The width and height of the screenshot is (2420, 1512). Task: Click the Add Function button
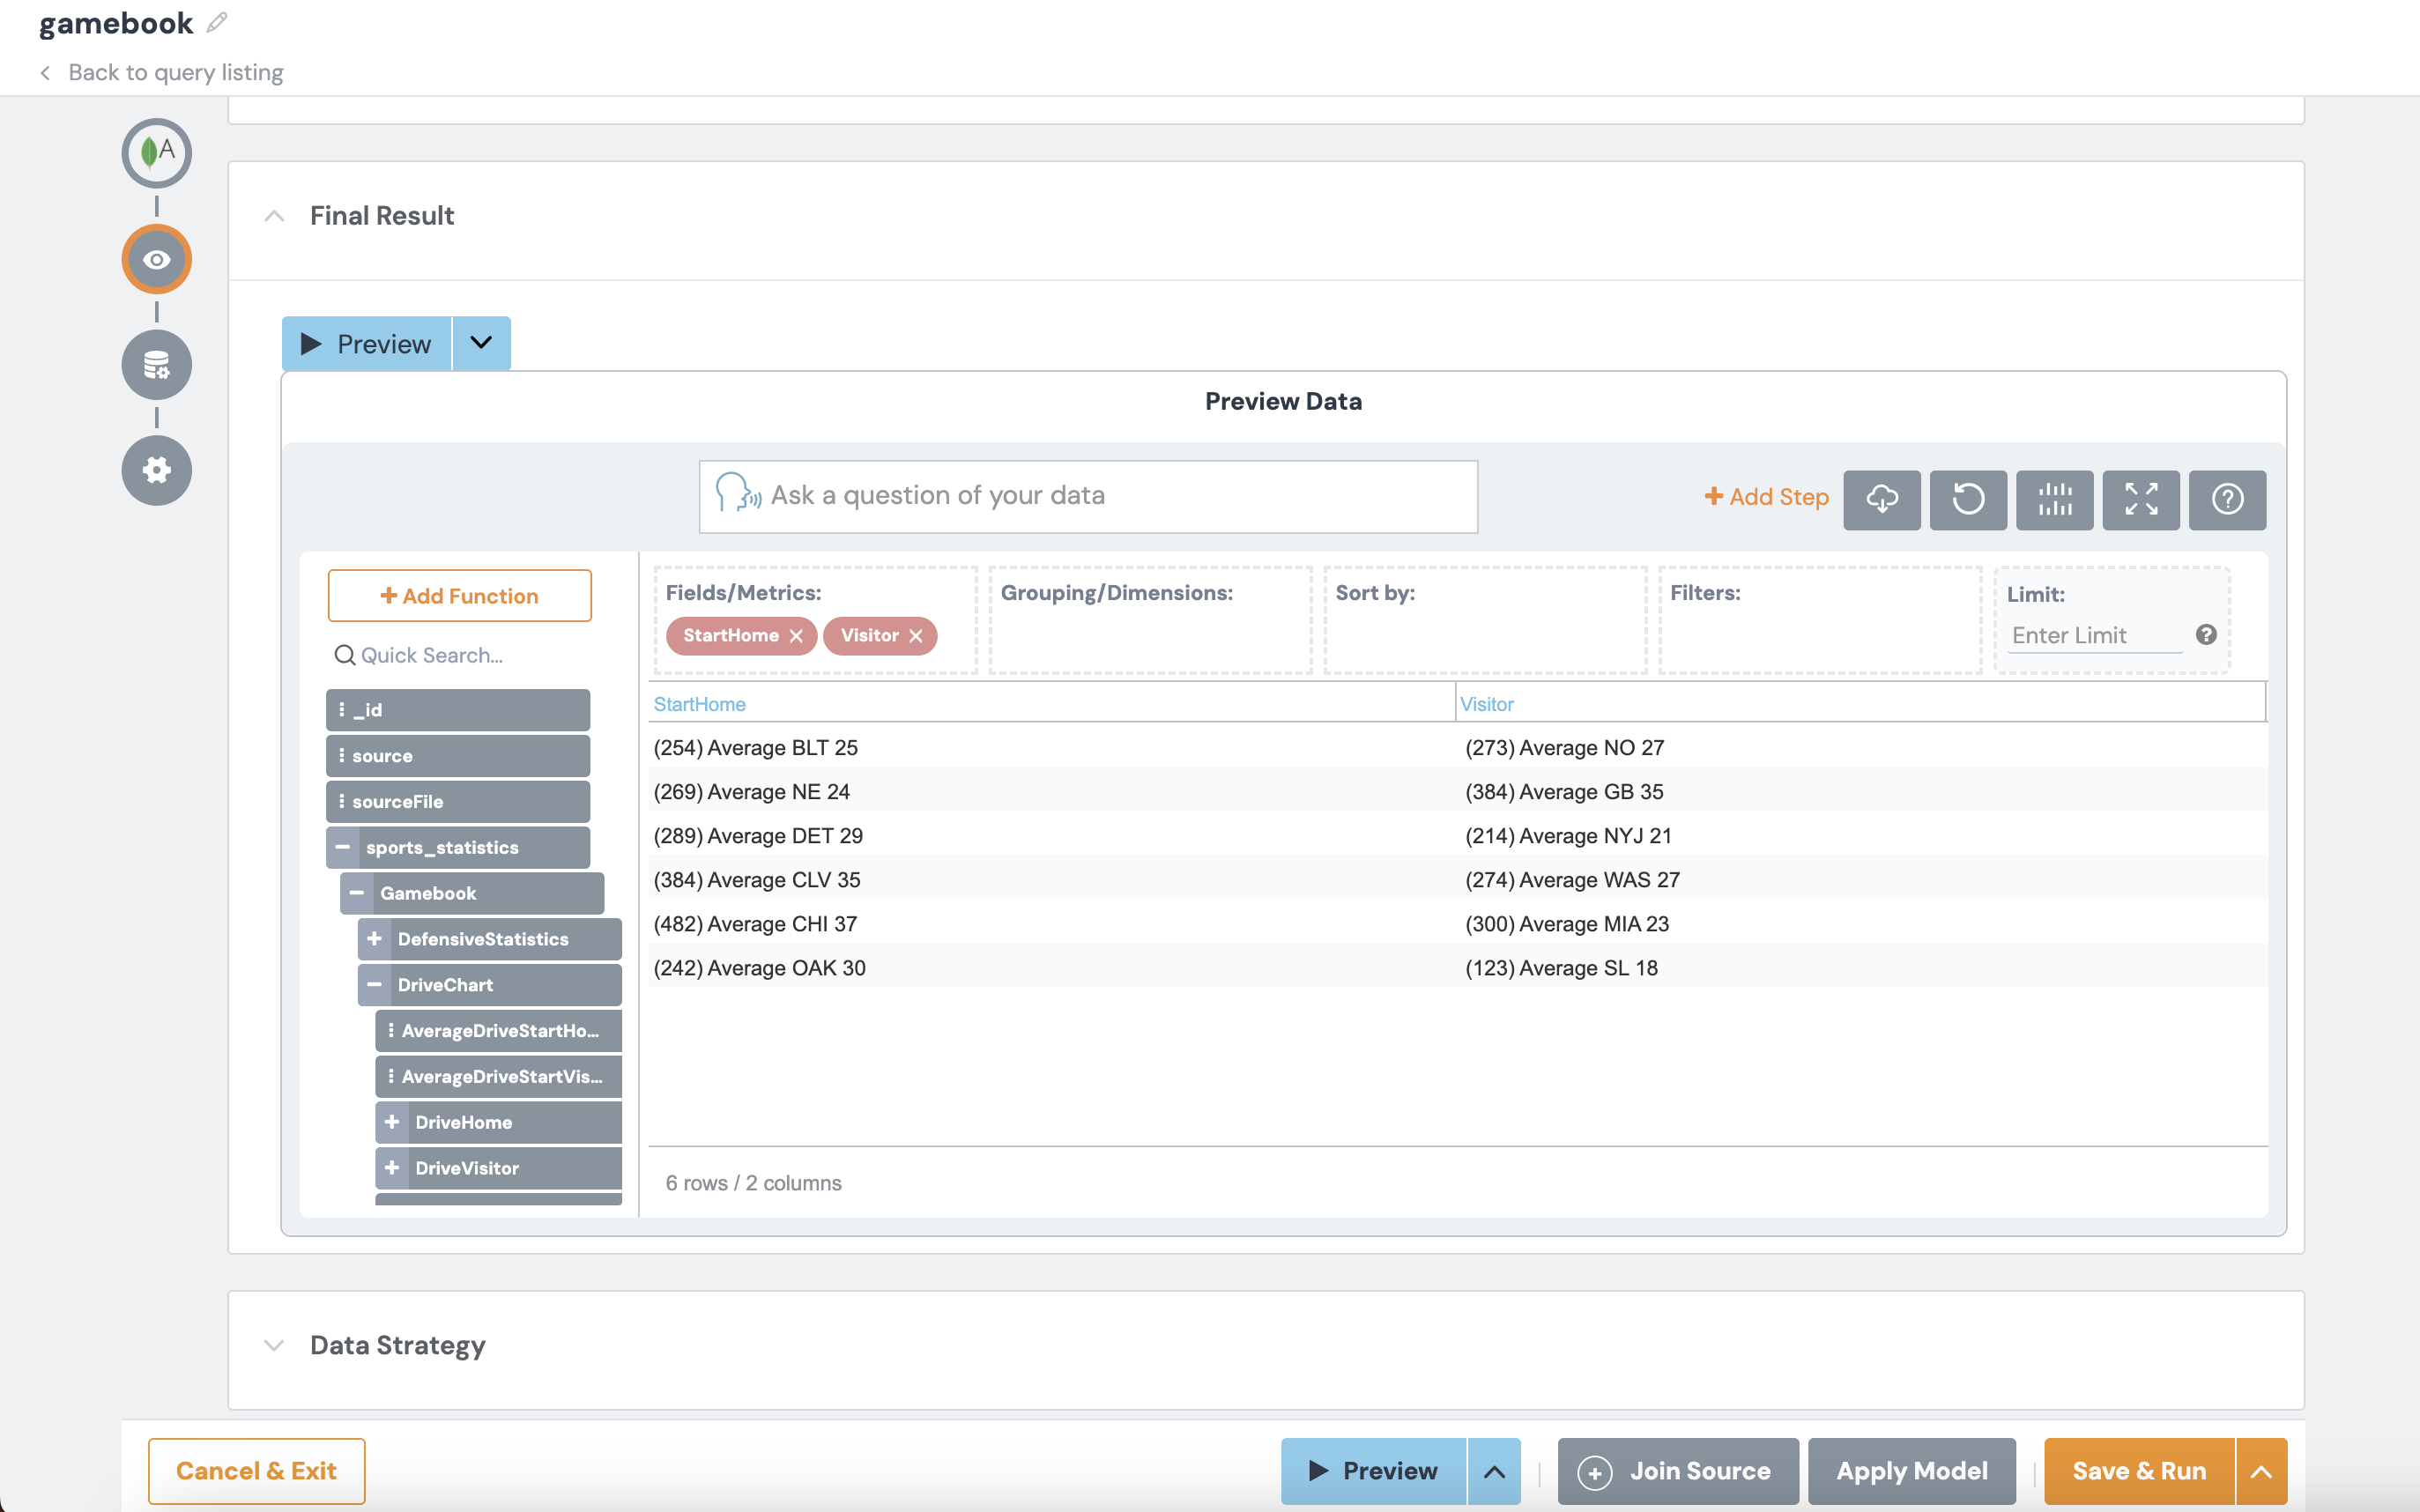[459, 596]
